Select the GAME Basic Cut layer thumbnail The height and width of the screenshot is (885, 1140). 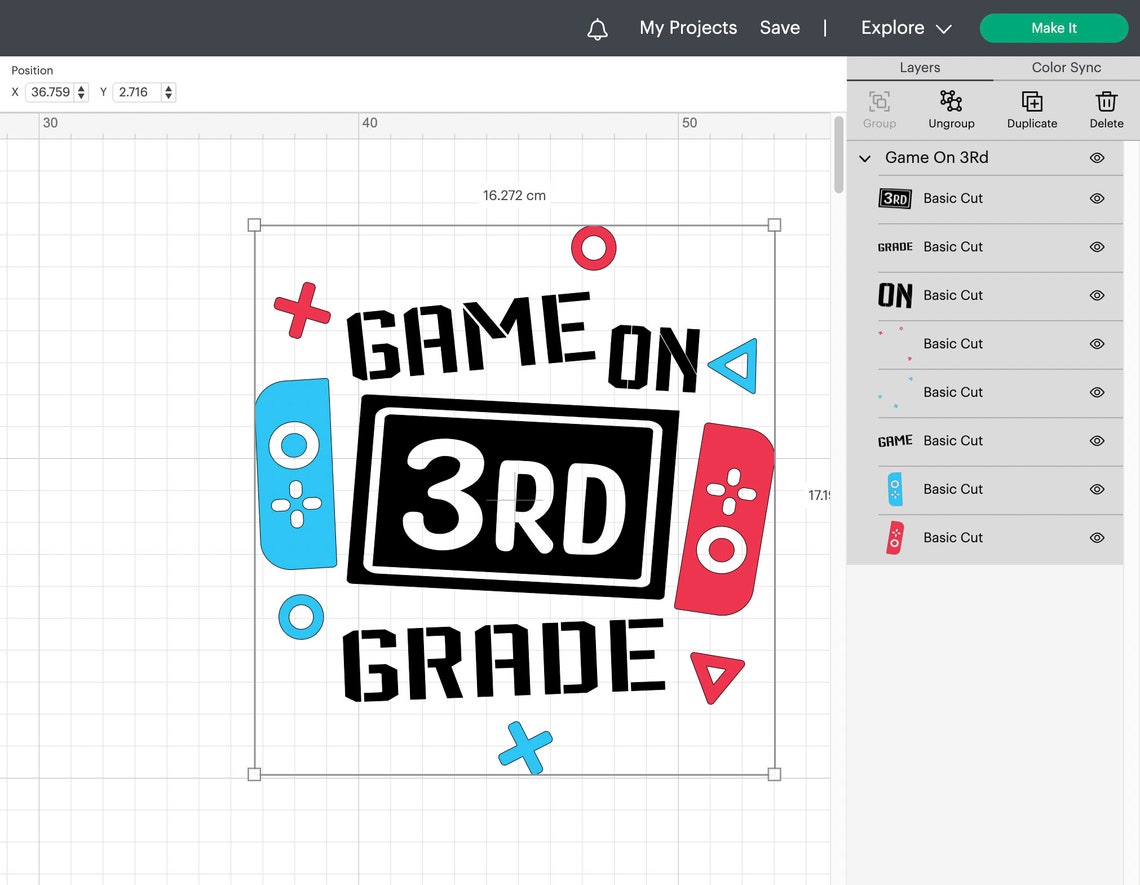pos(894,441)
